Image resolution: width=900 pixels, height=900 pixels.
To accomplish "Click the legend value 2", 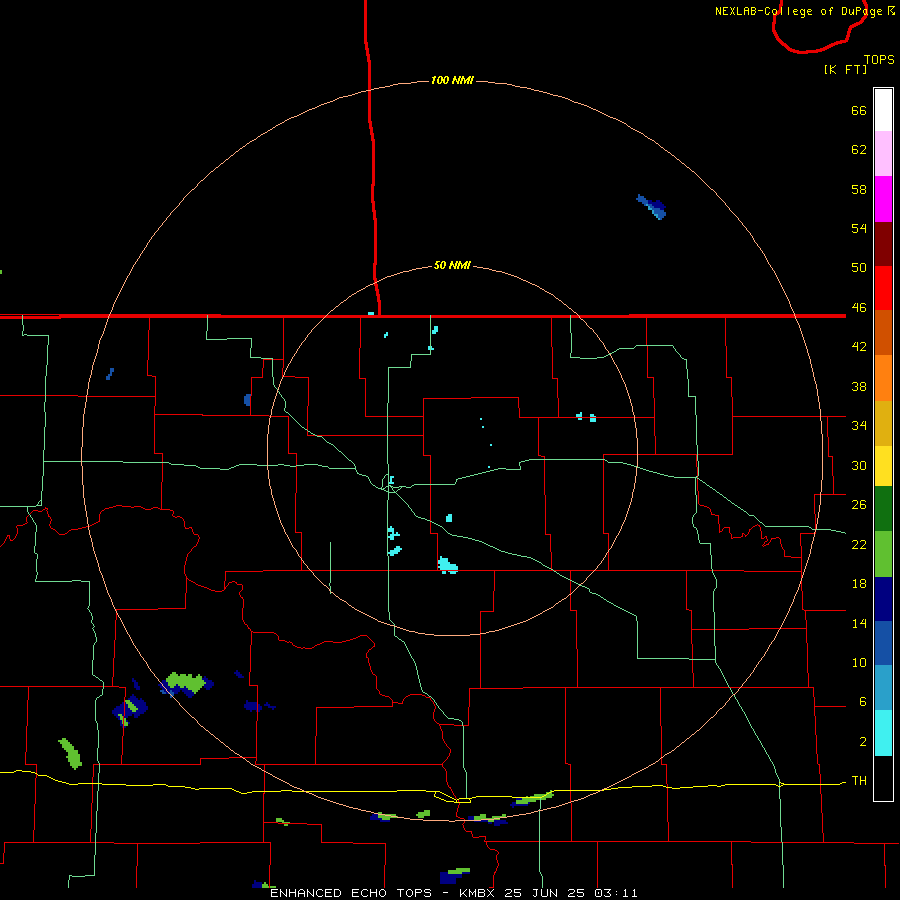I will 863,742.
